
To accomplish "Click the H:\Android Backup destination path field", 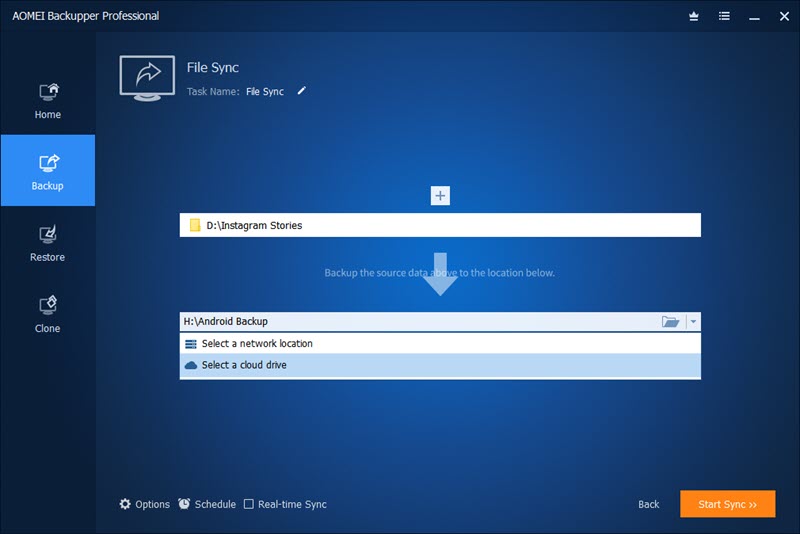I will (419, 322).
